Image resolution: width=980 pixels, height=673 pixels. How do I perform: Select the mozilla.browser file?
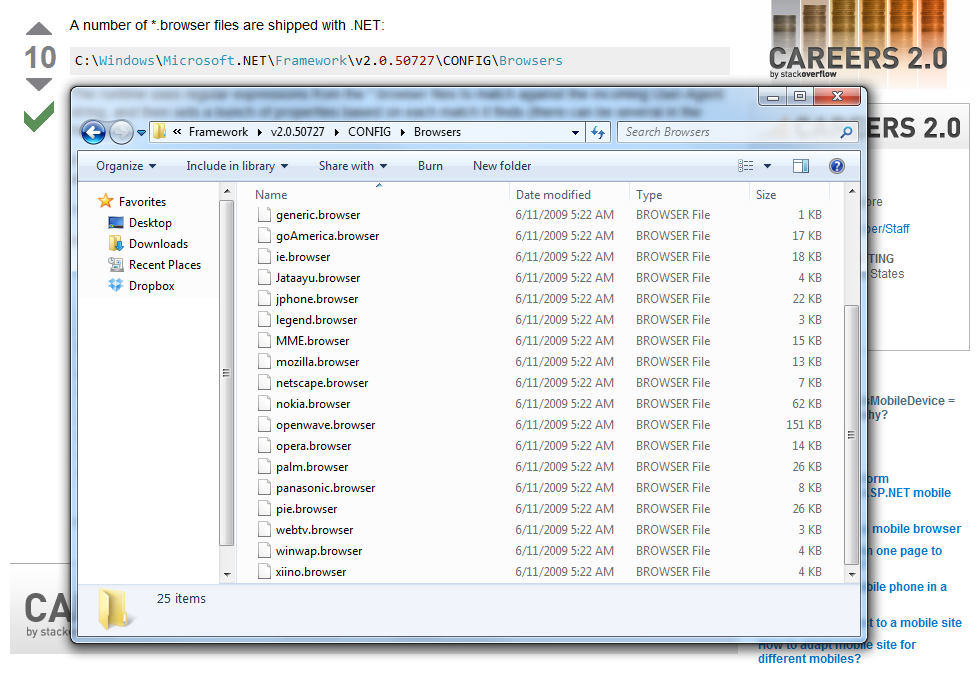tap(317, 362)
